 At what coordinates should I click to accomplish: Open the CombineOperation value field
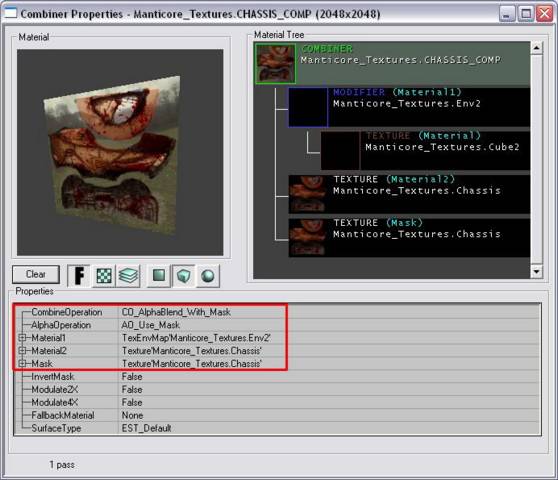(x=330, y=312)
